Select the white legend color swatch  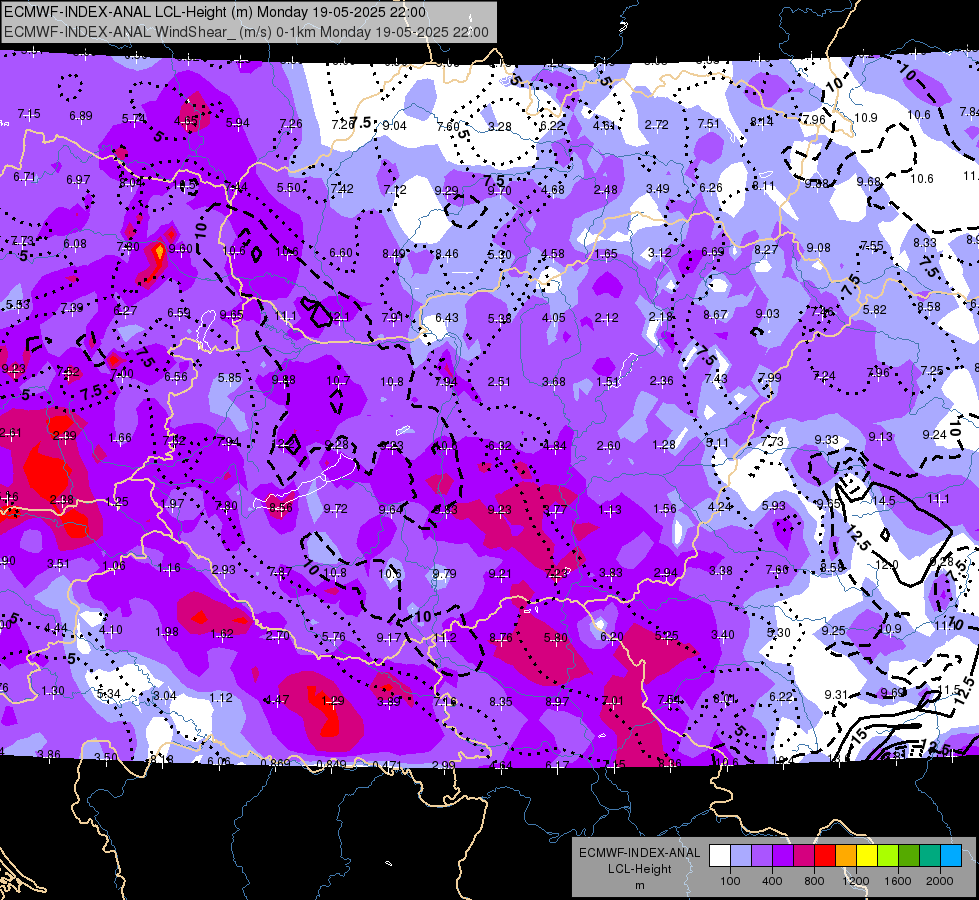[720, 856]
